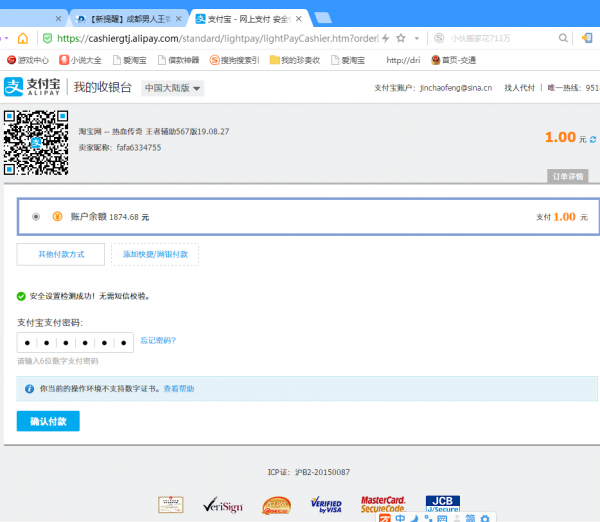Open the 游戏中心 bookmark
This screenshot has width=600, height=522.
pyautogui.click(x=28, y=60)
